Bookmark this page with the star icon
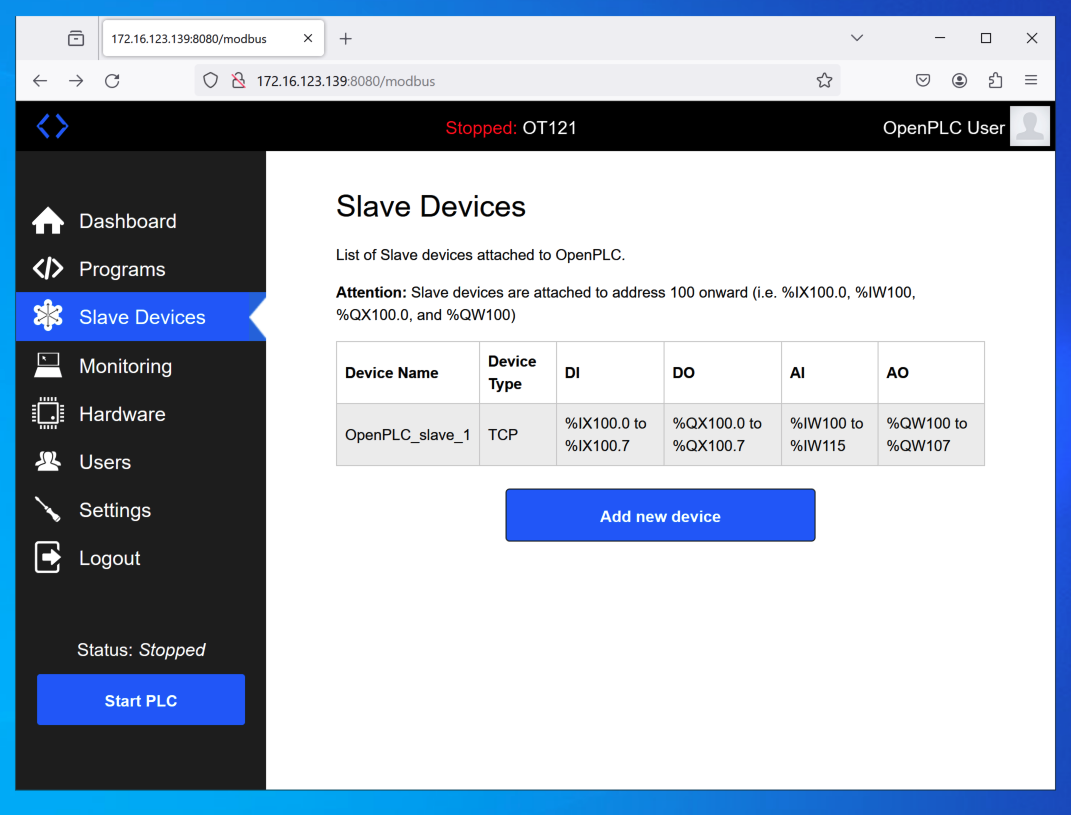 coord(824,81)
